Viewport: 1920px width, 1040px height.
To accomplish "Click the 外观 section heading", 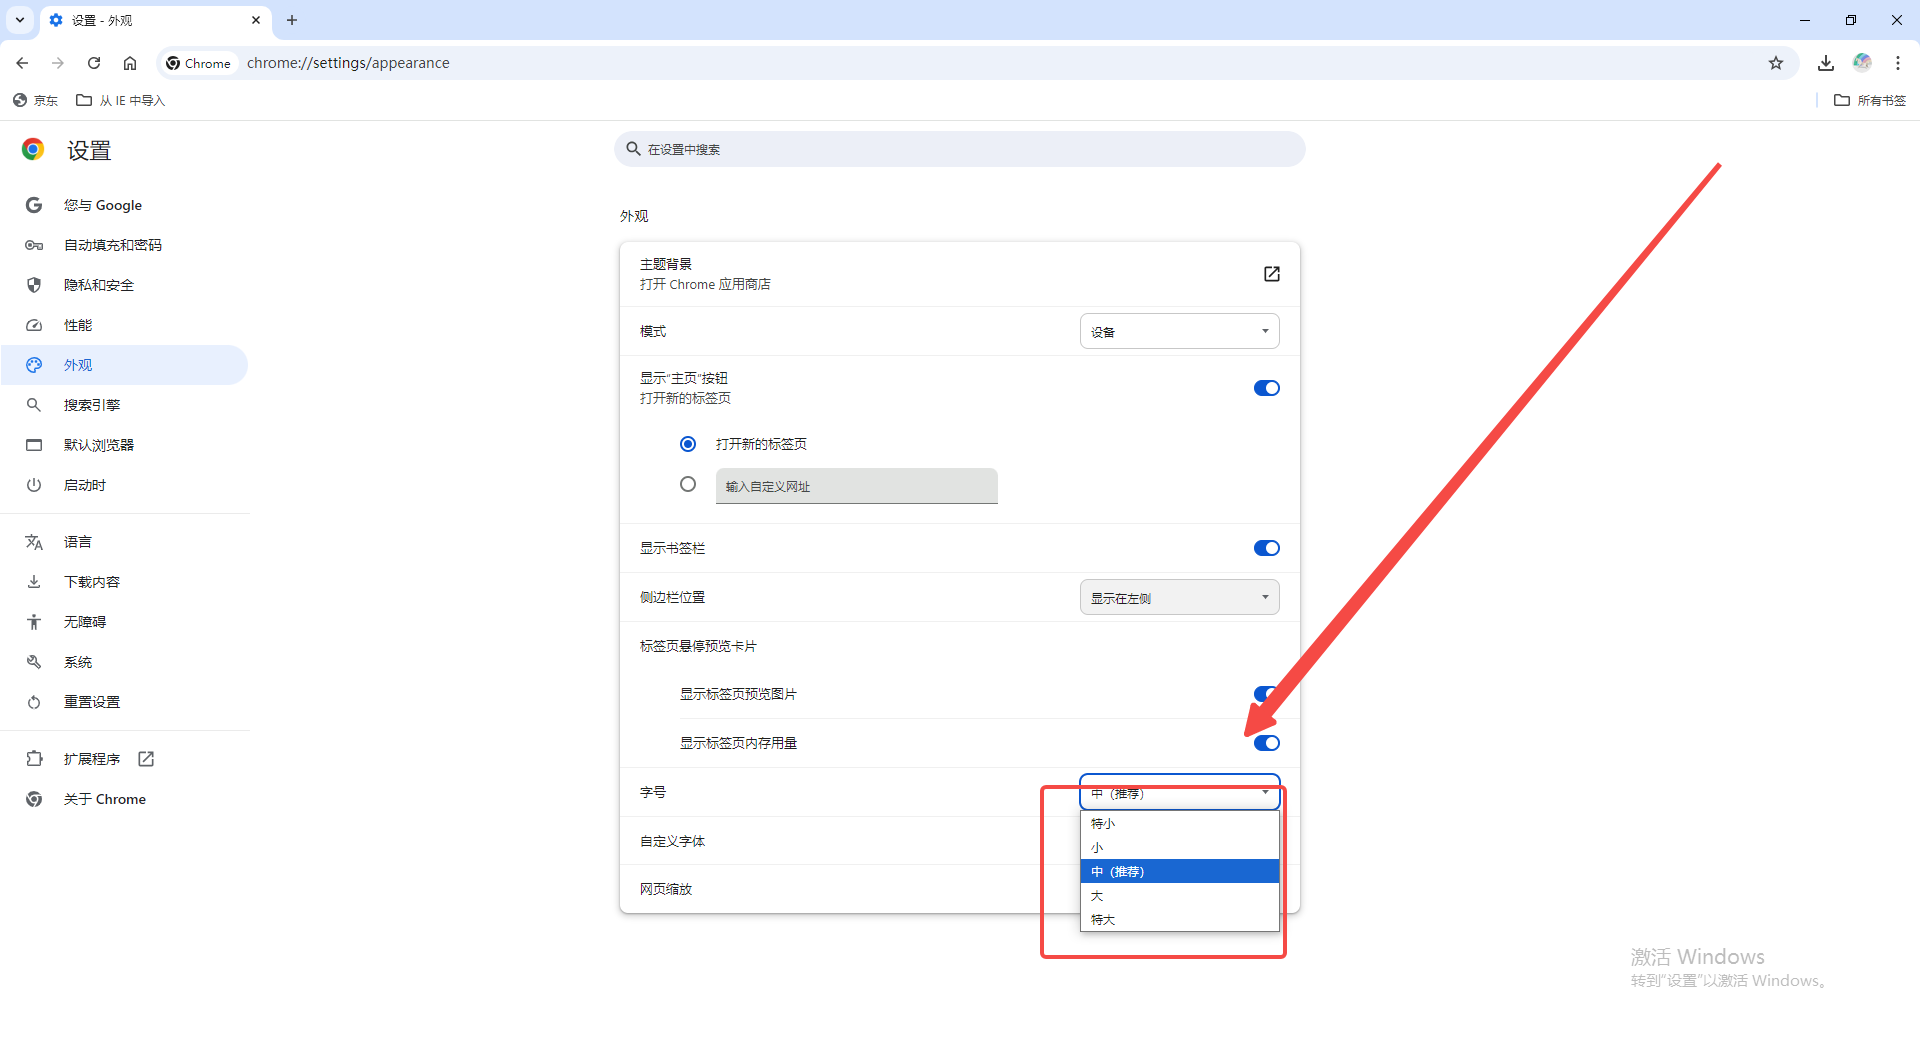I will 634,216.
